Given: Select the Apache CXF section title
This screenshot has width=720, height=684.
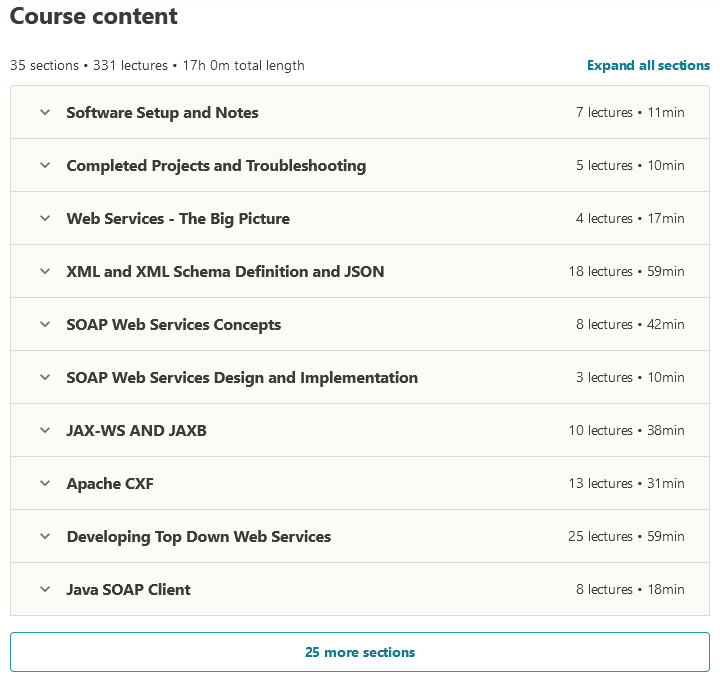Looking at the screenshot, I should (x=110, y=483).
